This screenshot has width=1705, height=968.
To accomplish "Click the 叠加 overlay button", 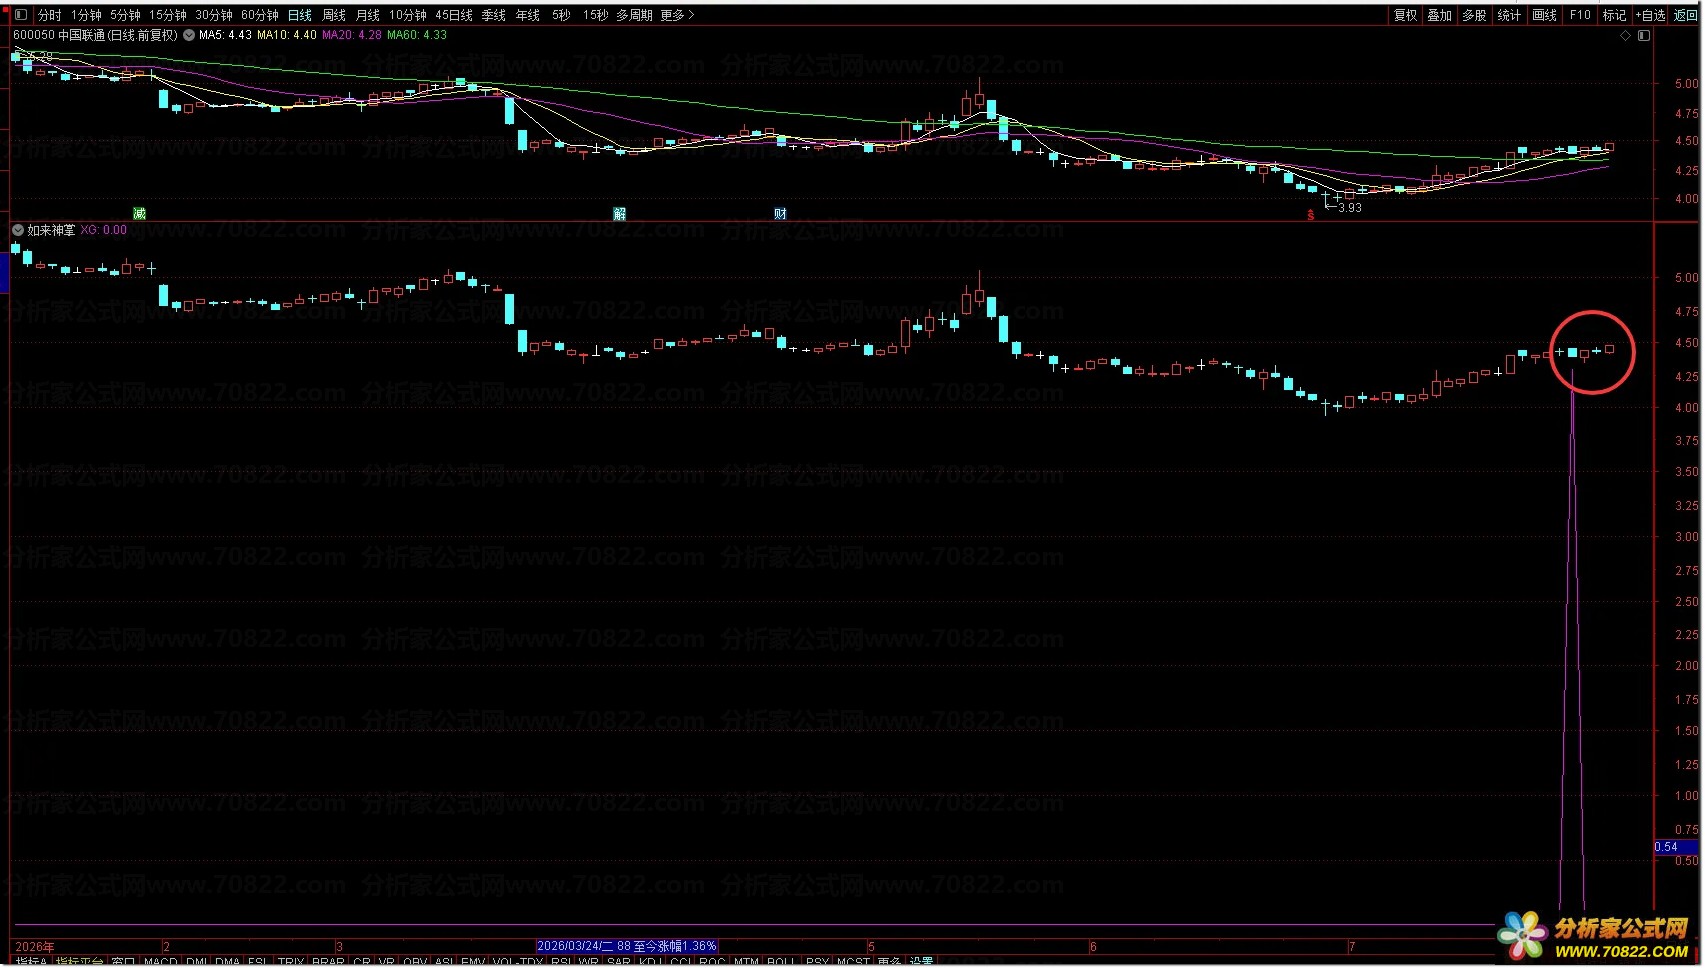I will [1440, 15].
